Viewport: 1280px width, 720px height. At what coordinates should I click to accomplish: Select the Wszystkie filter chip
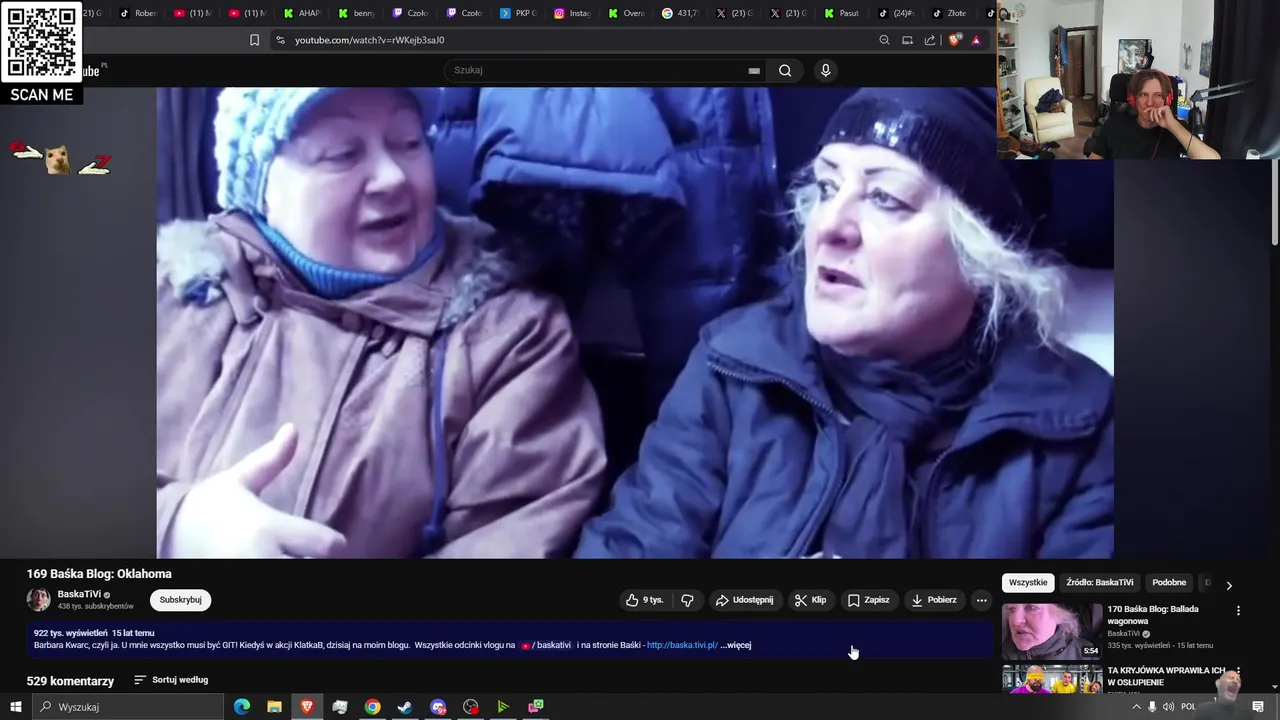[x=1028, y=583]
